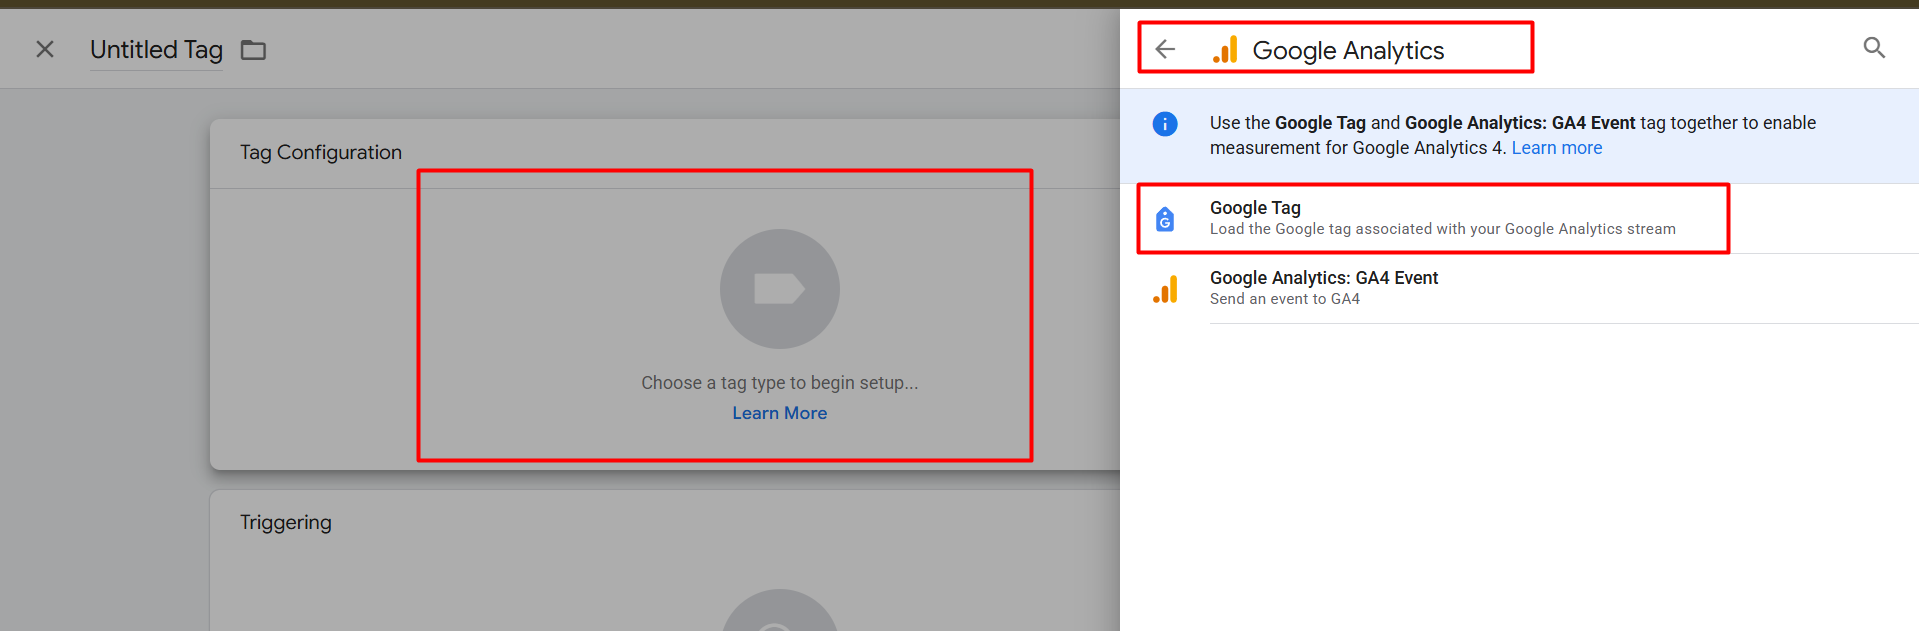Click the GA4 Event bar chart icon
The height and width of the screenshot is (631, 1919).
[x=1165, y=289]
